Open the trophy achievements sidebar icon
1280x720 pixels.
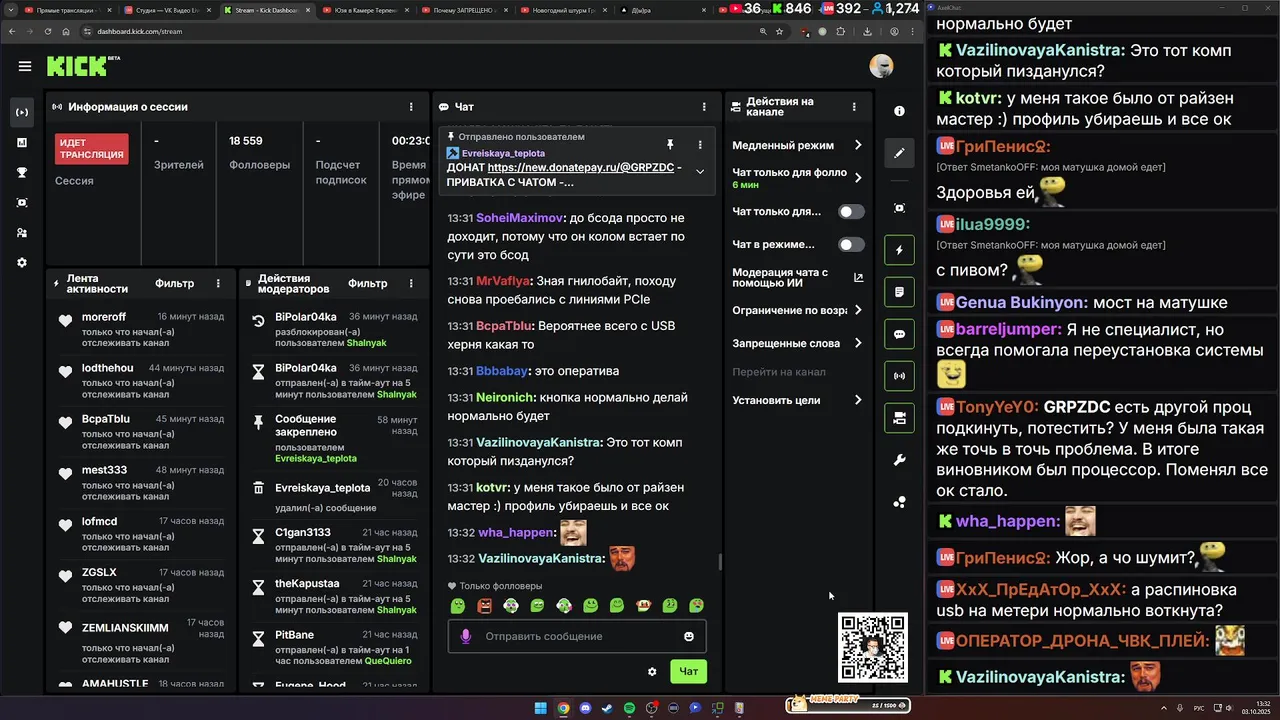[22, 173]
